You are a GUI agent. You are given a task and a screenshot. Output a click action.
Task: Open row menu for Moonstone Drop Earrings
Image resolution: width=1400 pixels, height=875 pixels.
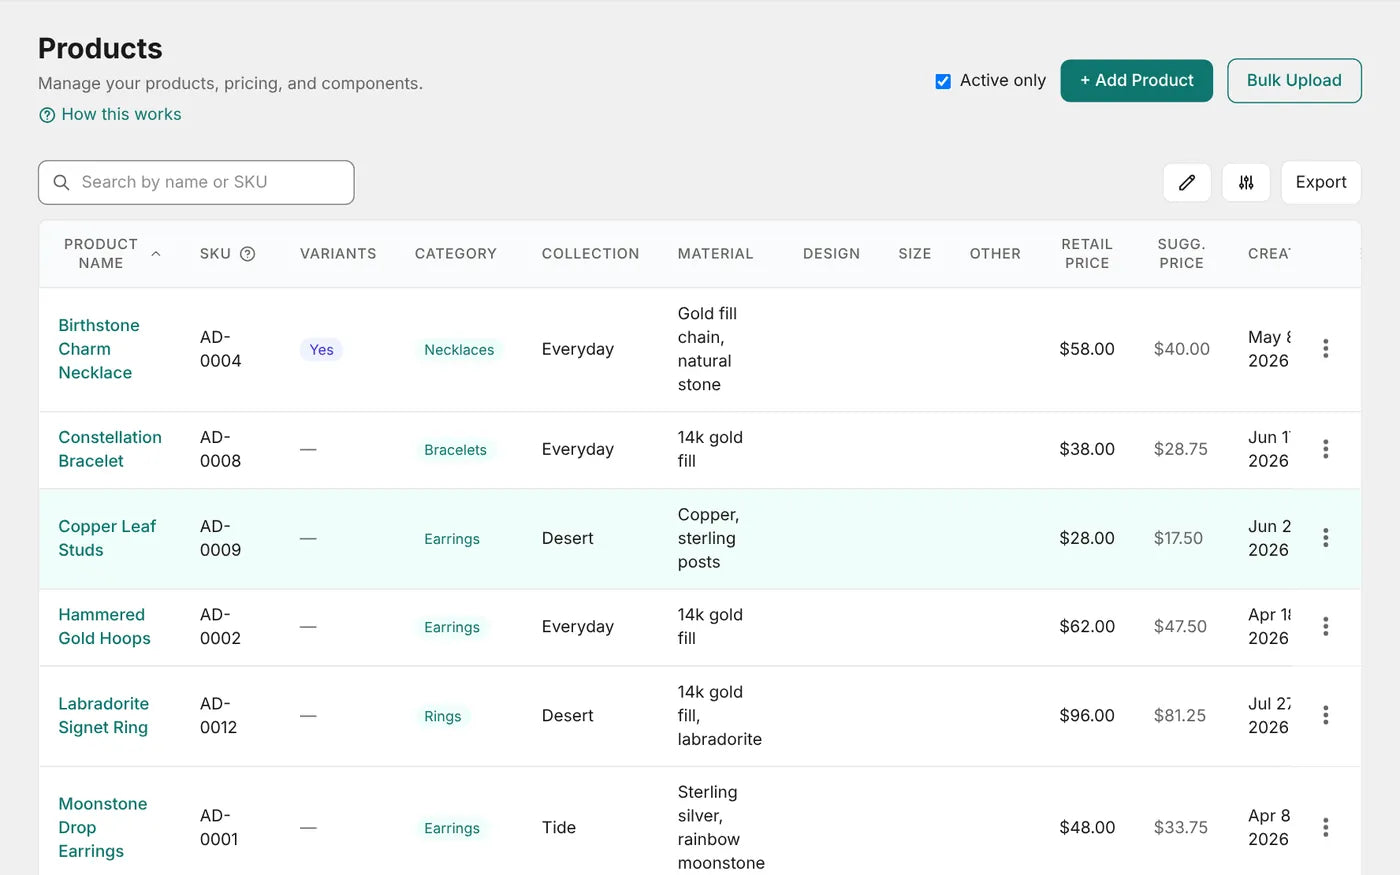tap(1326, 828)
